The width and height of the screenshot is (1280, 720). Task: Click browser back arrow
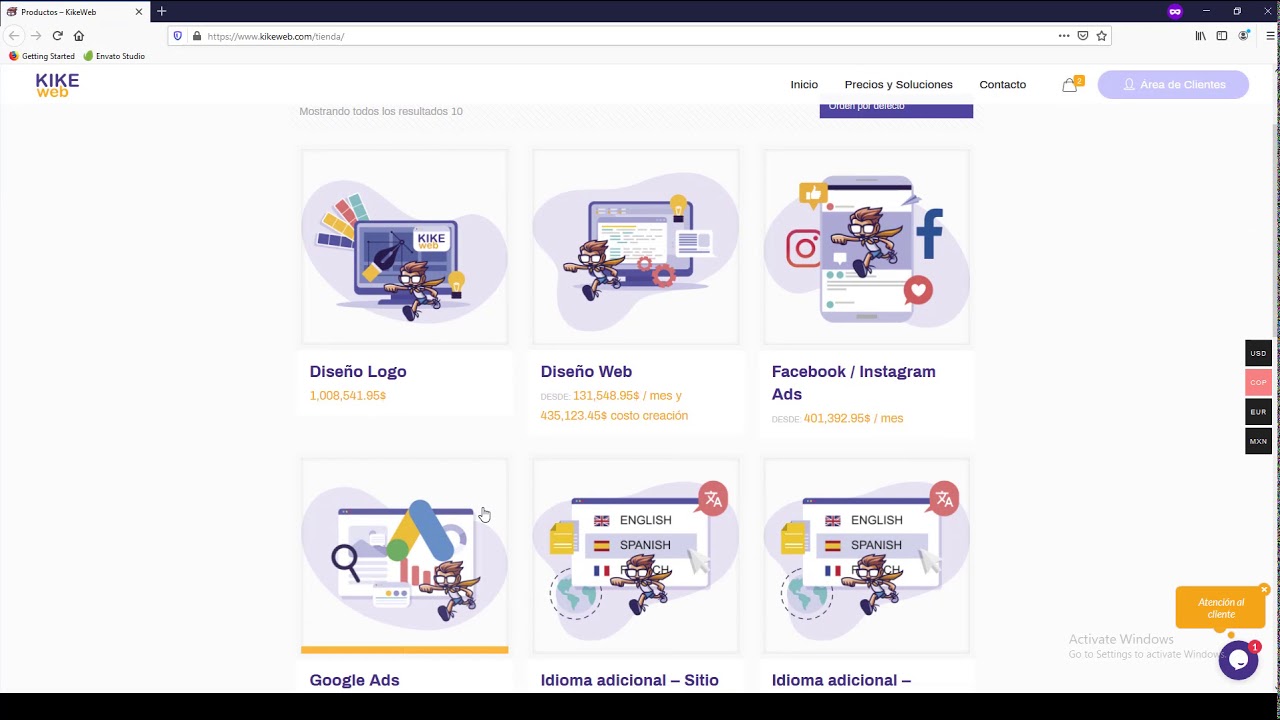[x=14, y=36]
